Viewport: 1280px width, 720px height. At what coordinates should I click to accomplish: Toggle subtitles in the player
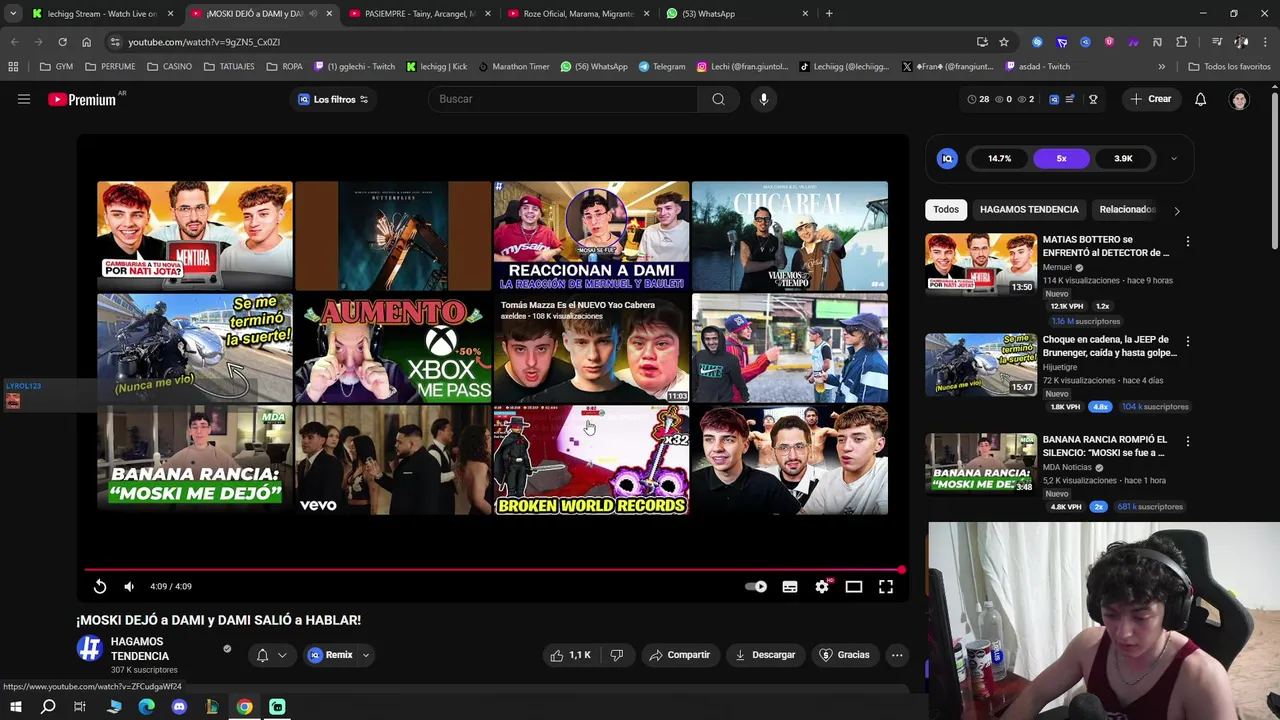coord(790,587)
